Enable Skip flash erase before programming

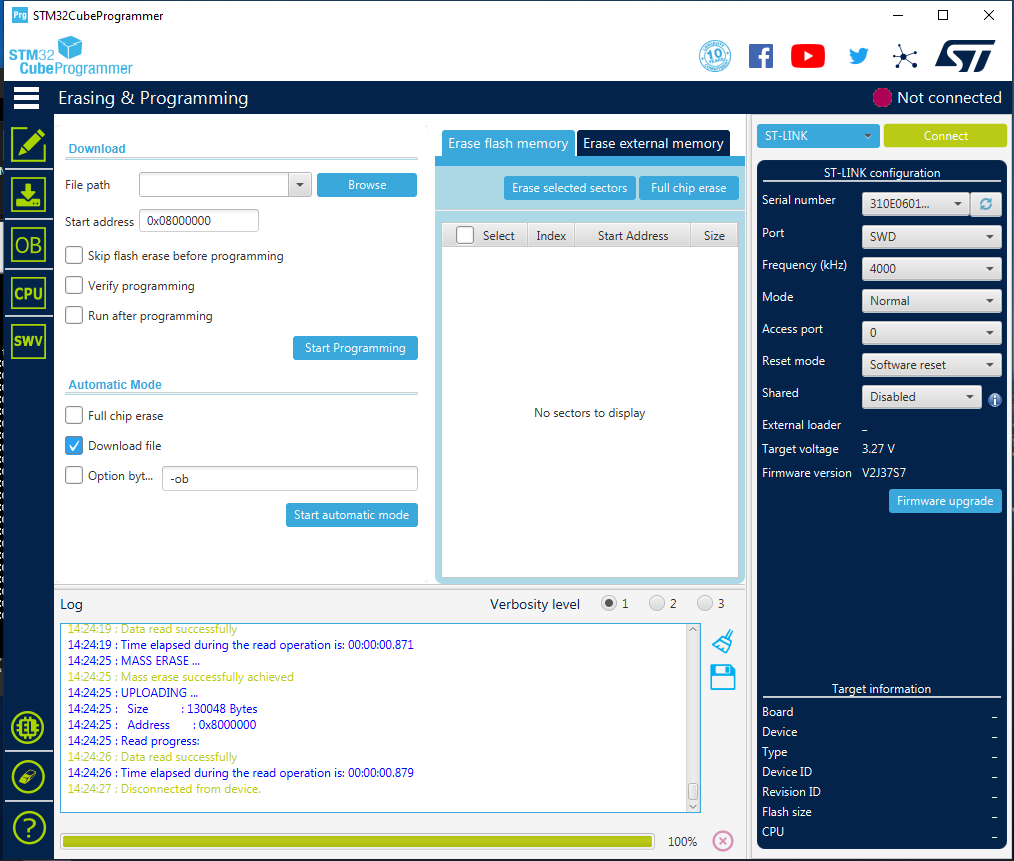[x=74, y=256]
